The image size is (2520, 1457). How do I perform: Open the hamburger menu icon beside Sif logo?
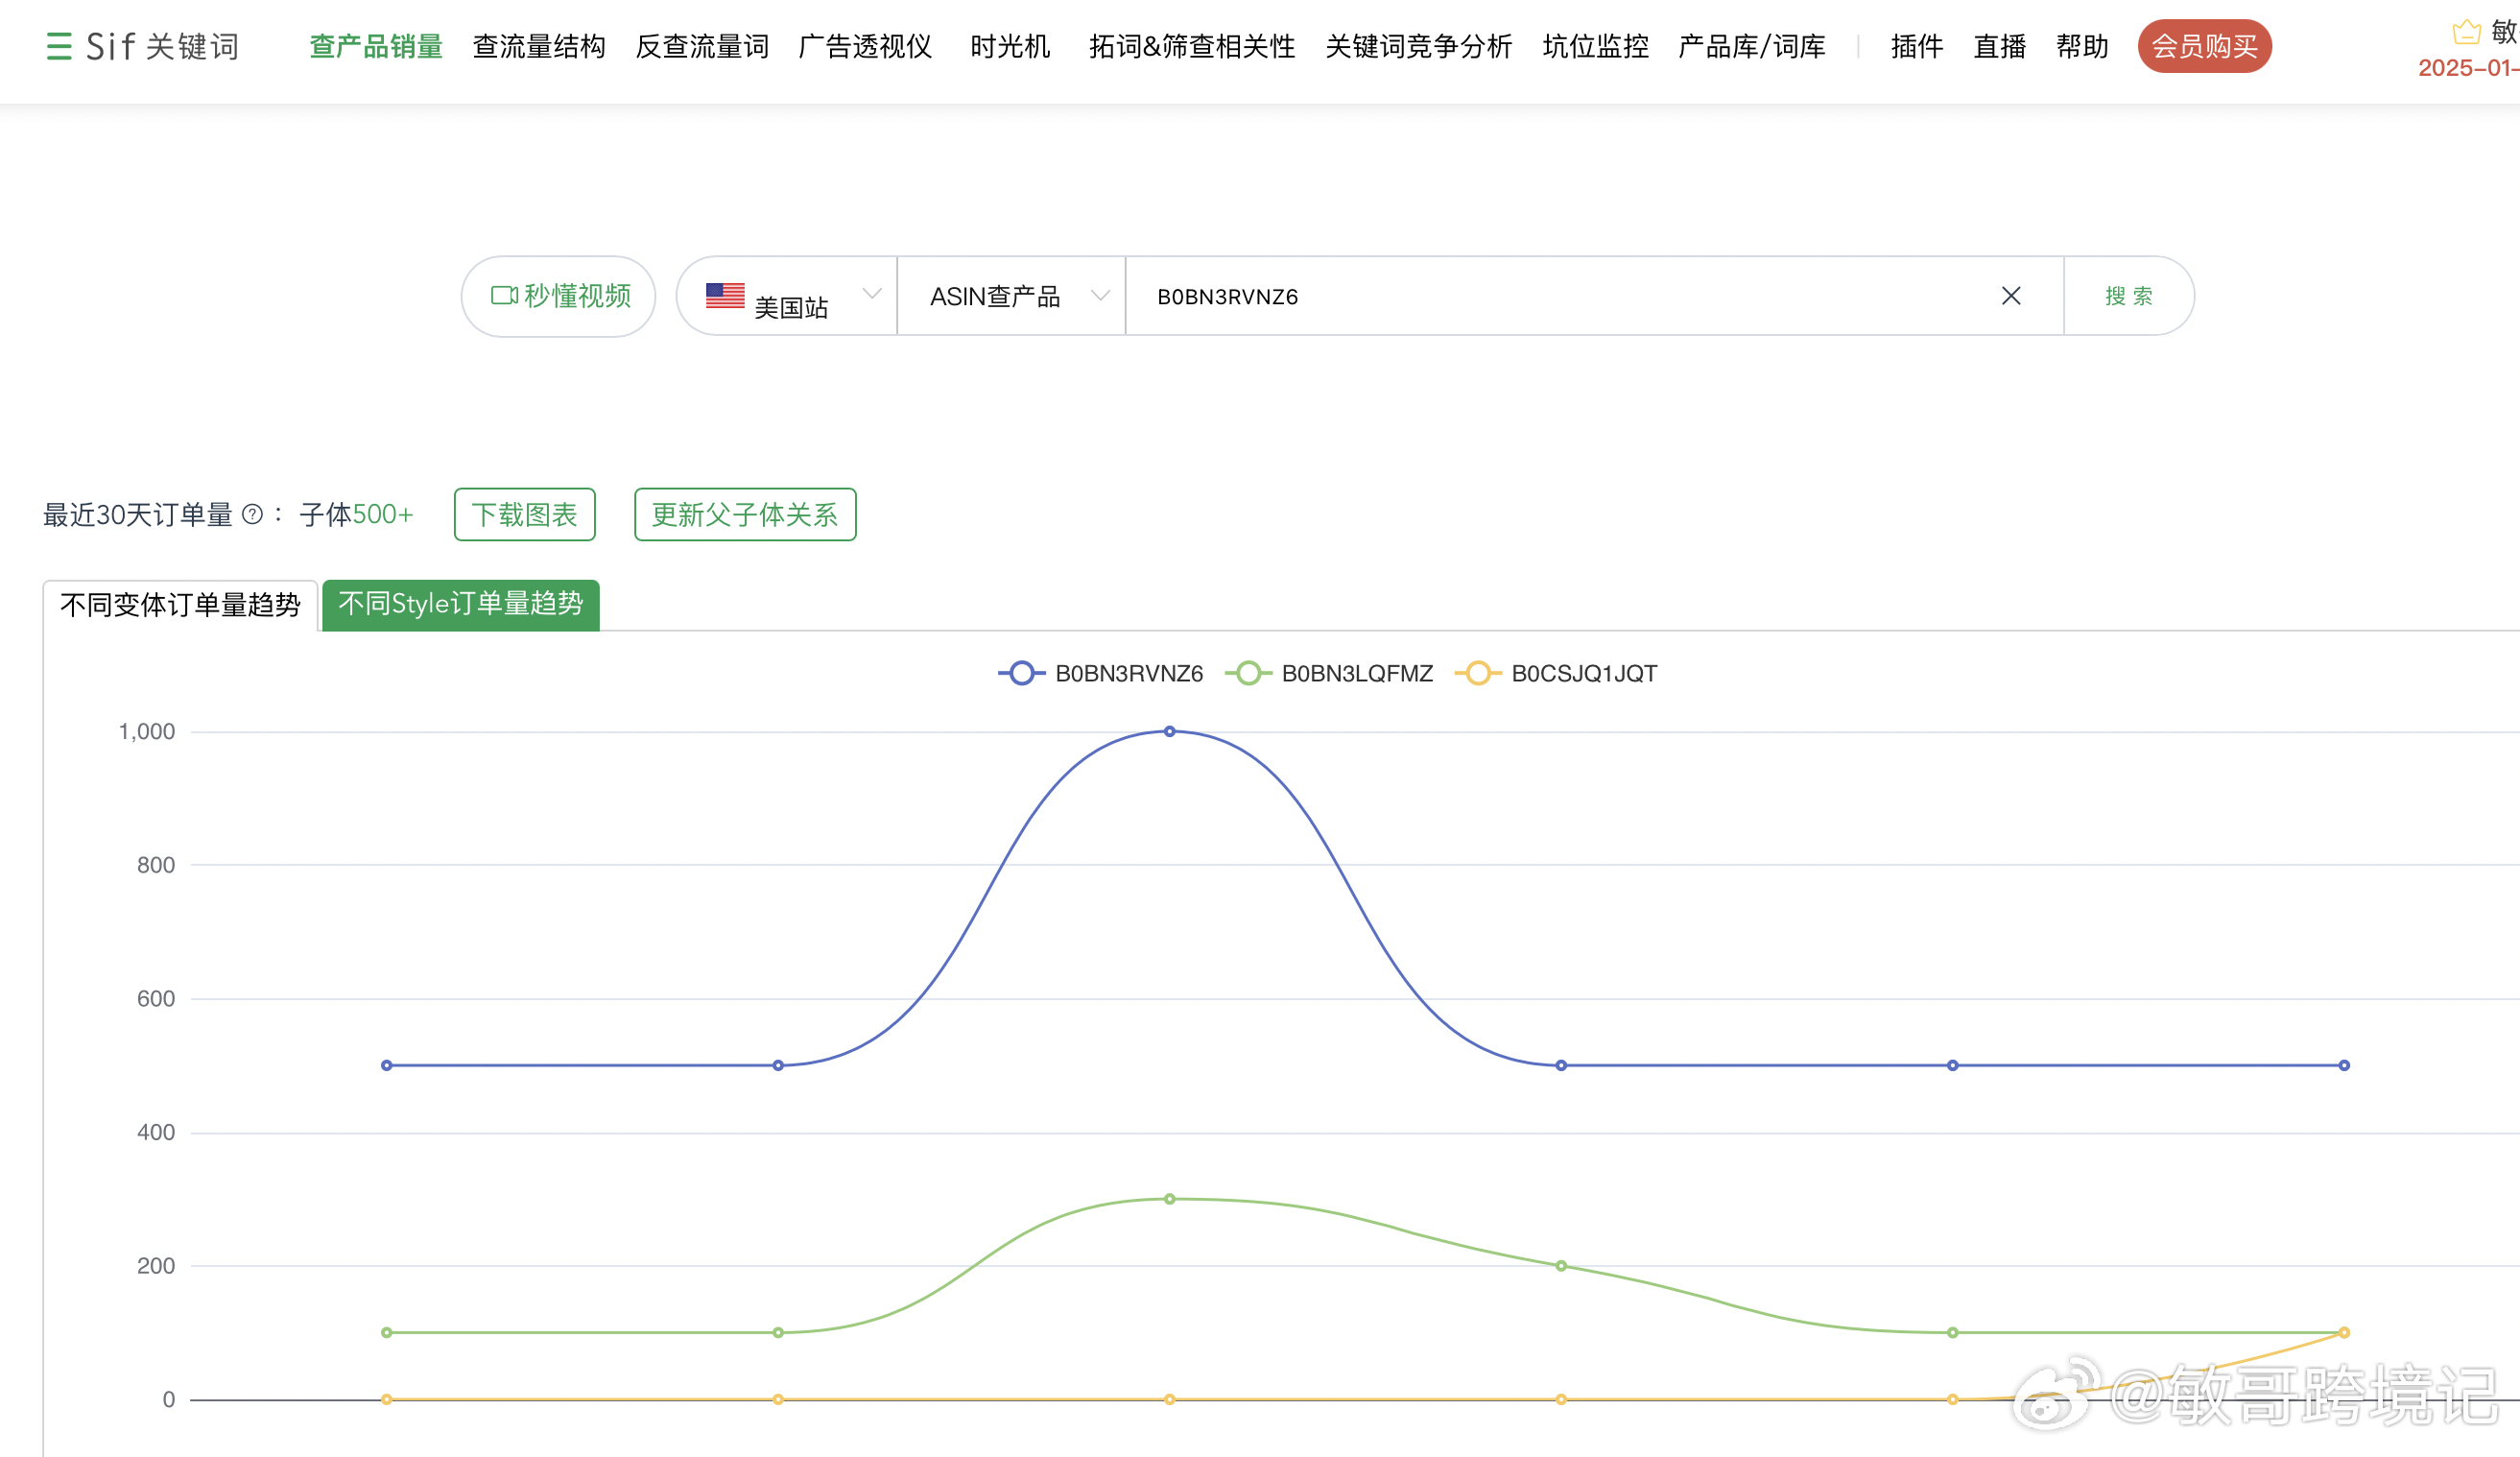(x=59, y=46)
